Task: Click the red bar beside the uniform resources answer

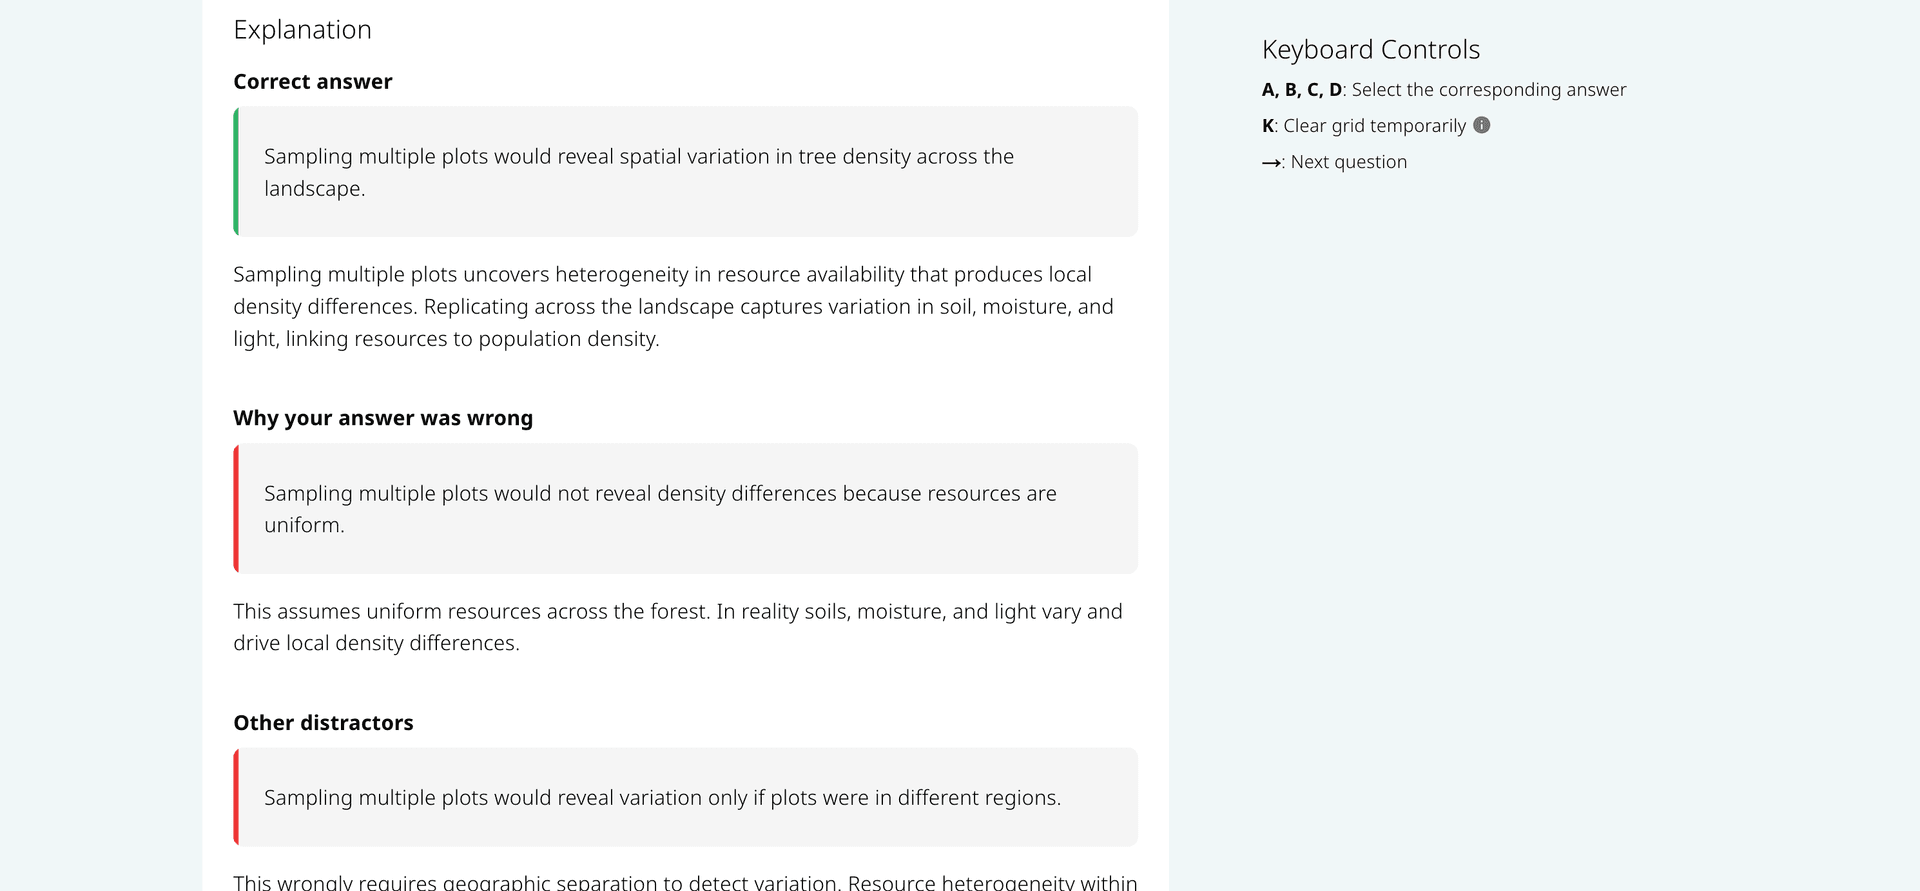Action: click(236, 509)
